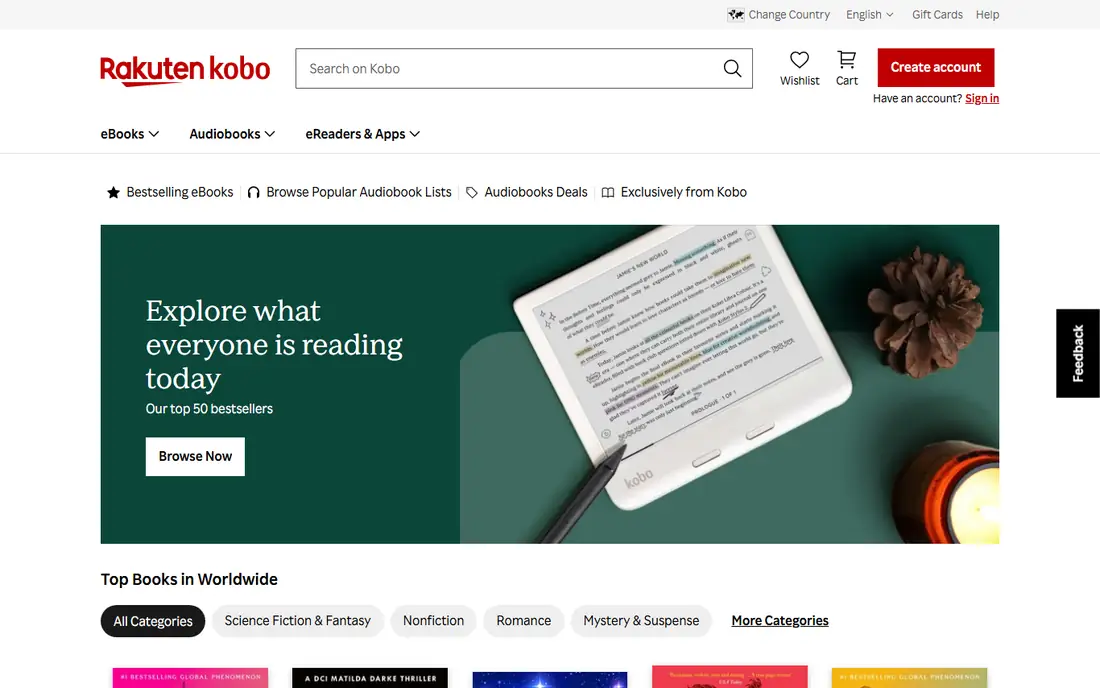Click the "Top Books in Worldwide" heading

click(x=189, y=579)
